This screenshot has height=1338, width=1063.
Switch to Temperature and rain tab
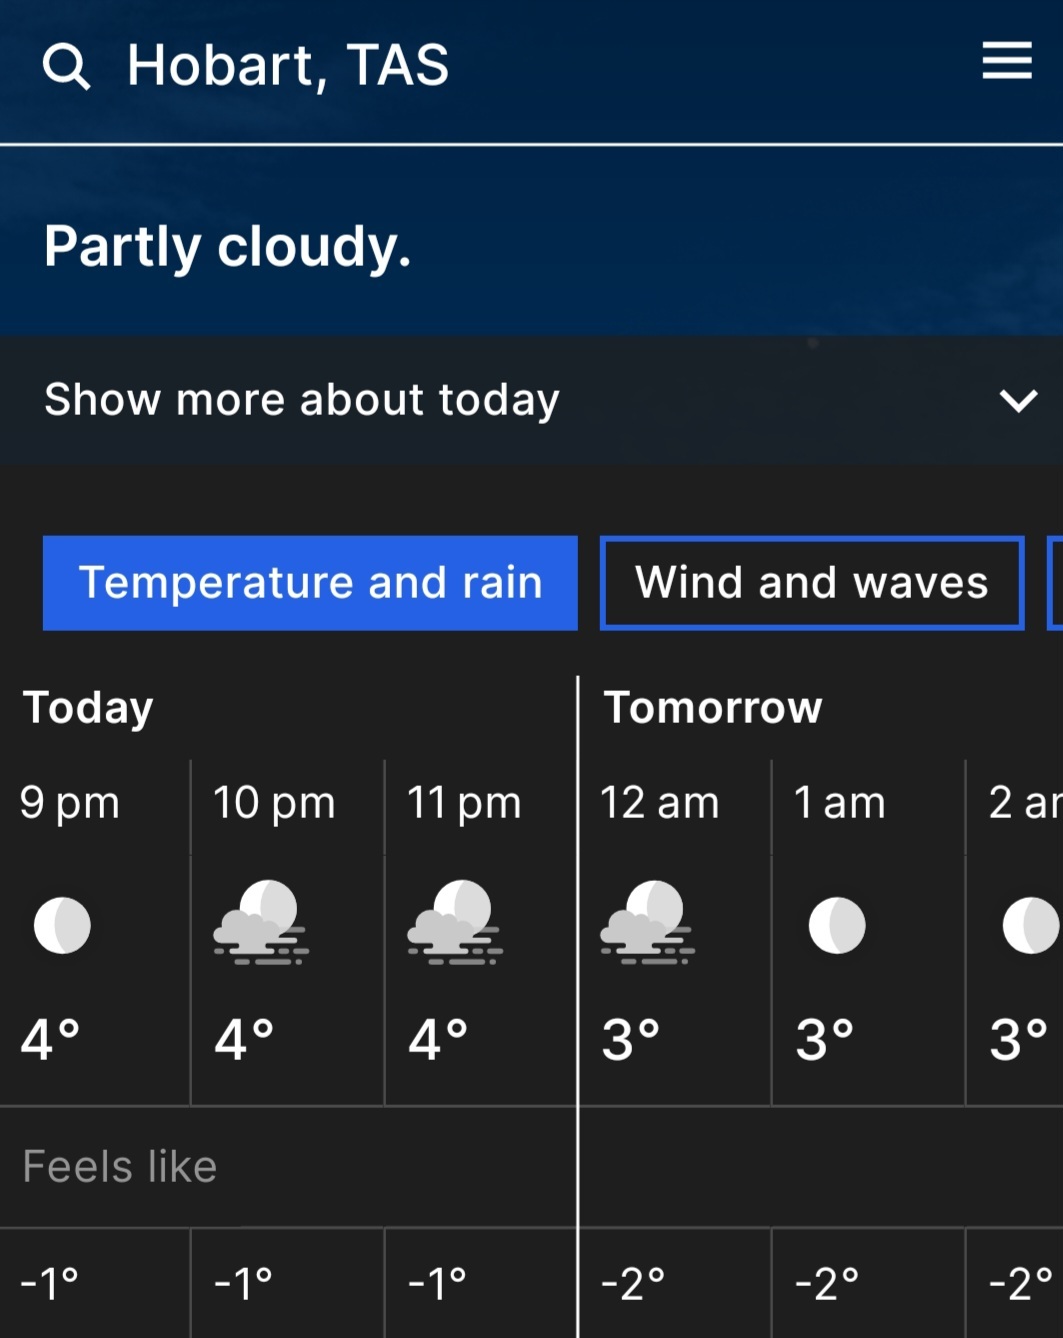pos(310,583)
